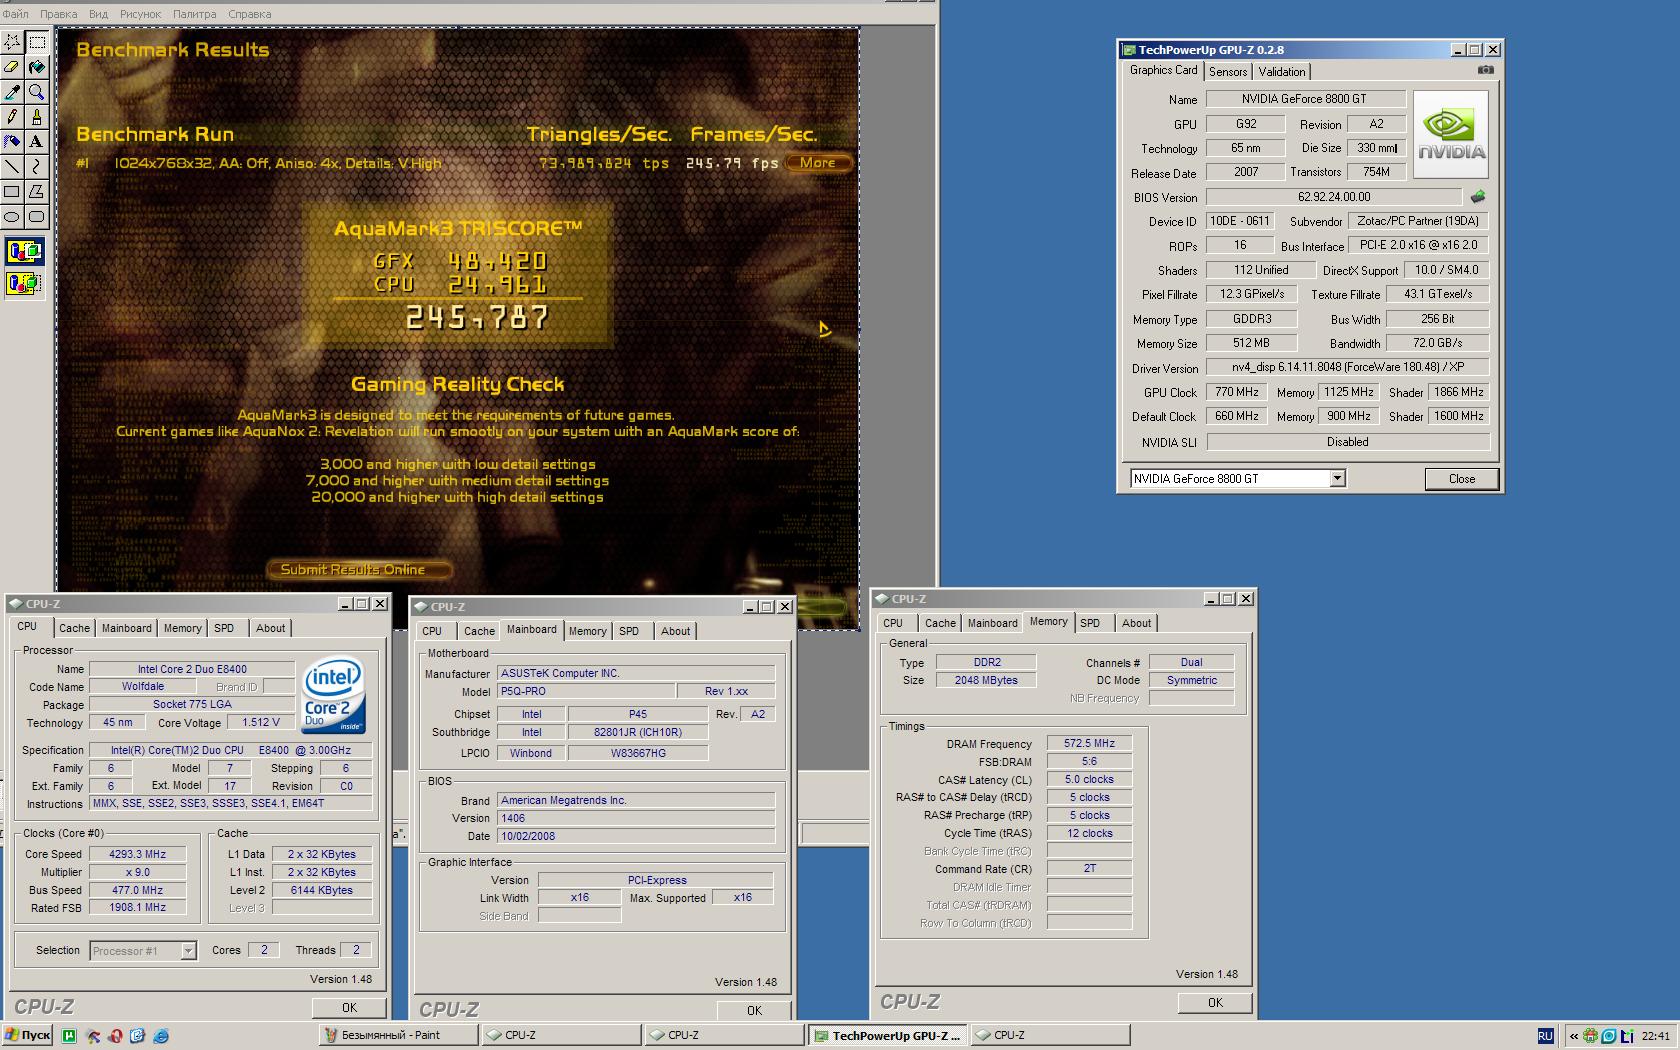This screenshot has height=1050, width=1680.
Task: Choose the Curve tool in Paint
Action: (x=37, y=166)
